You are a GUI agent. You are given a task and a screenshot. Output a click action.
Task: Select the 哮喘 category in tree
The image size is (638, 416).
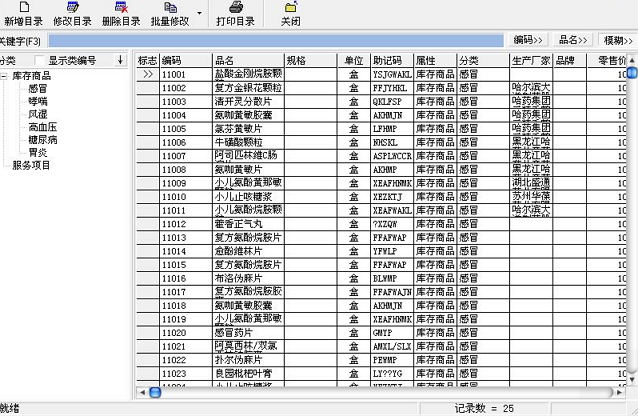coord(38,101)
